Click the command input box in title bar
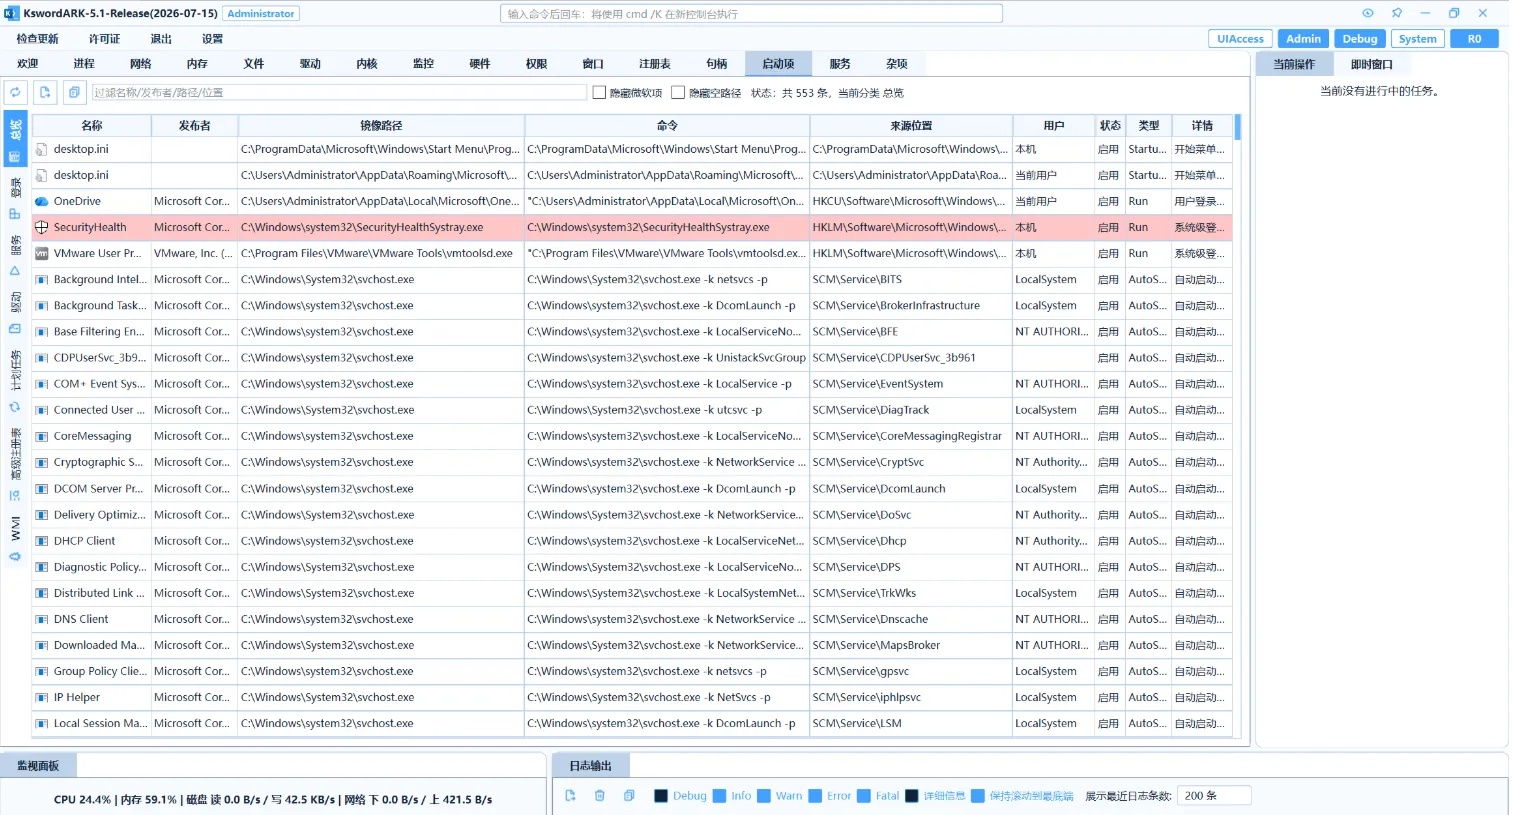This screenshot has height=815, width=1513. [x=751, y=14]
